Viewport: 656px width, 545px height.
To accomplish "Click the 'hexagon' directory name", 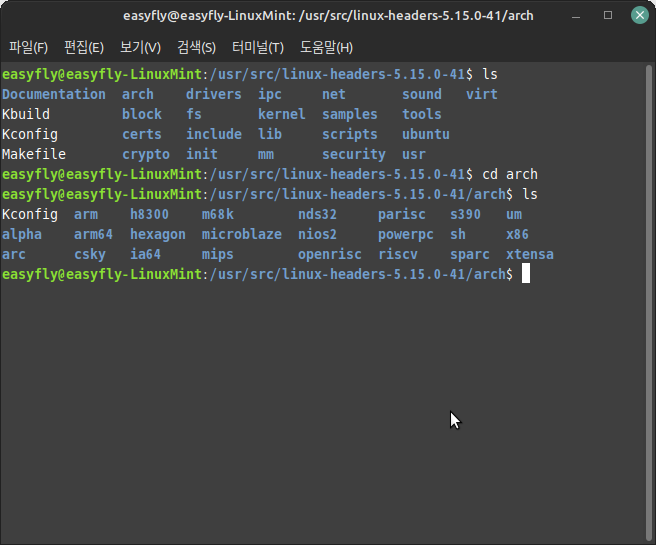I will 158,234.
